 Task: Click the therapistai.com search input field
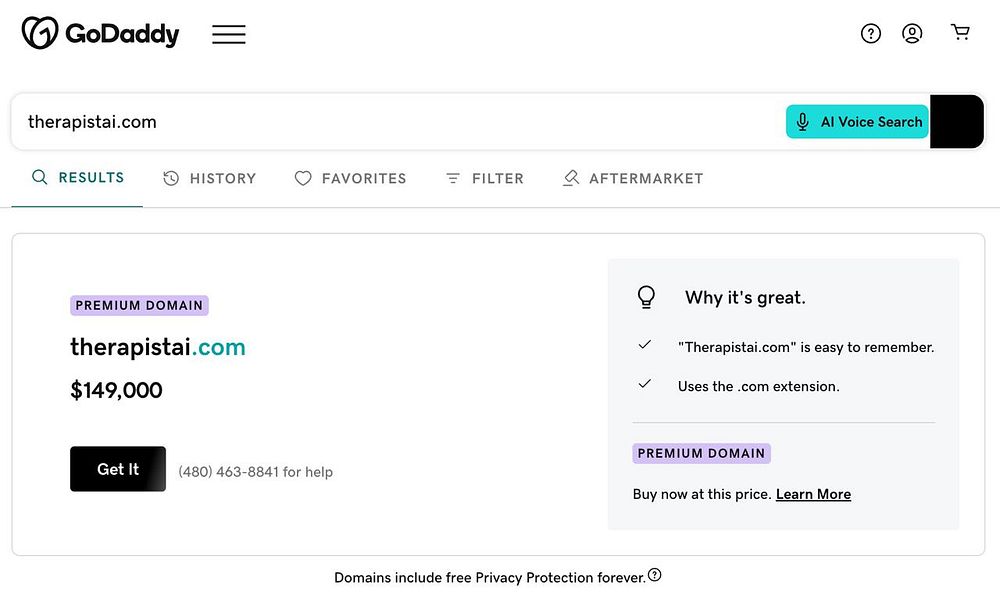tap(400, 122)
